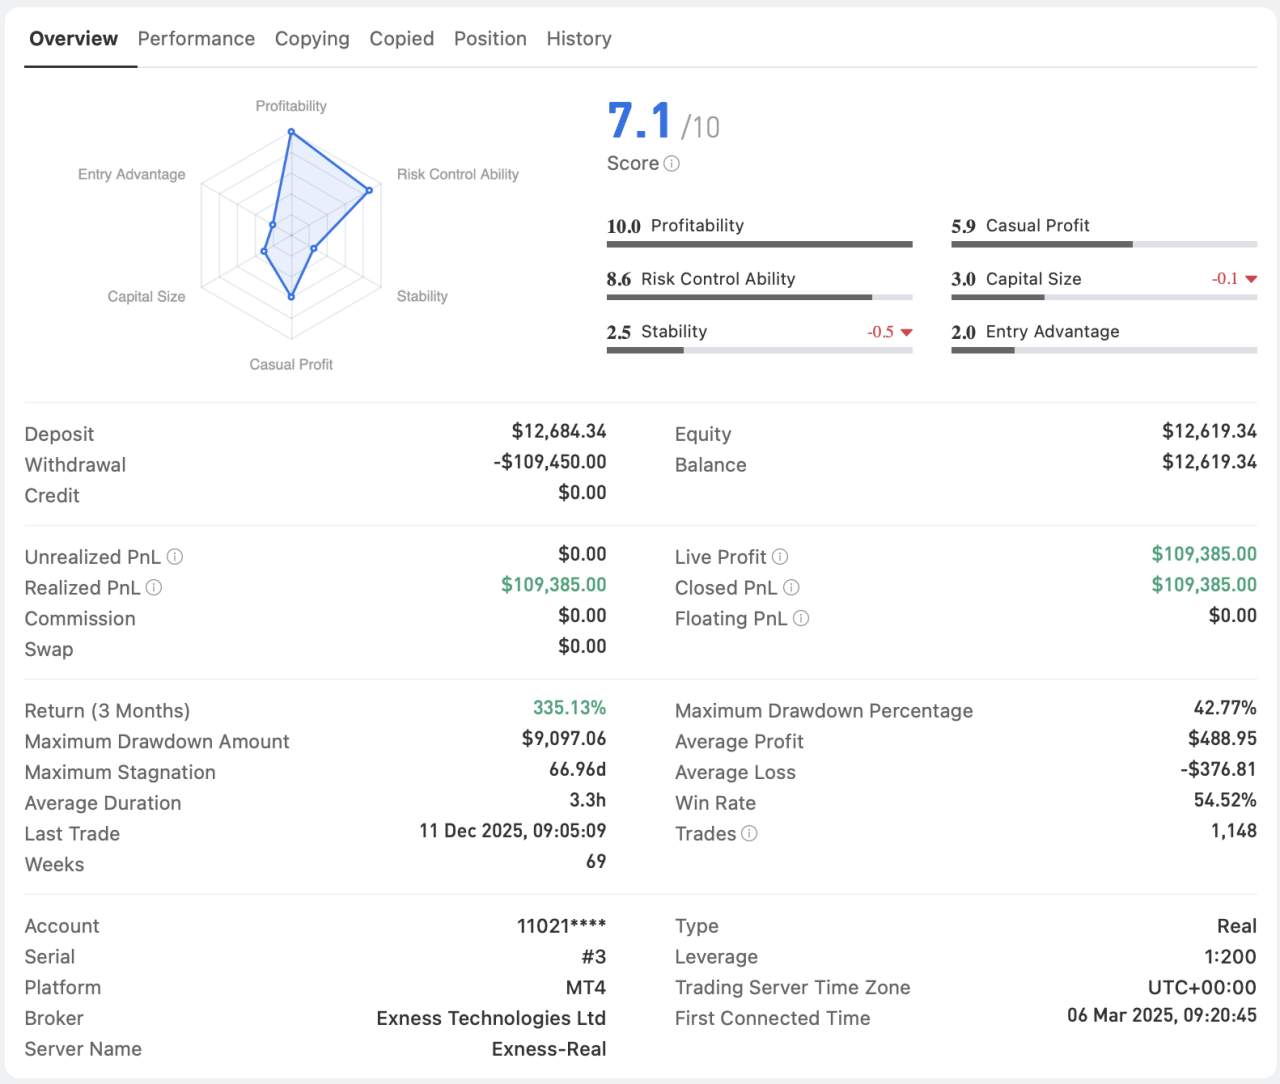Click the Closed PnL info icon

(791, 588)
